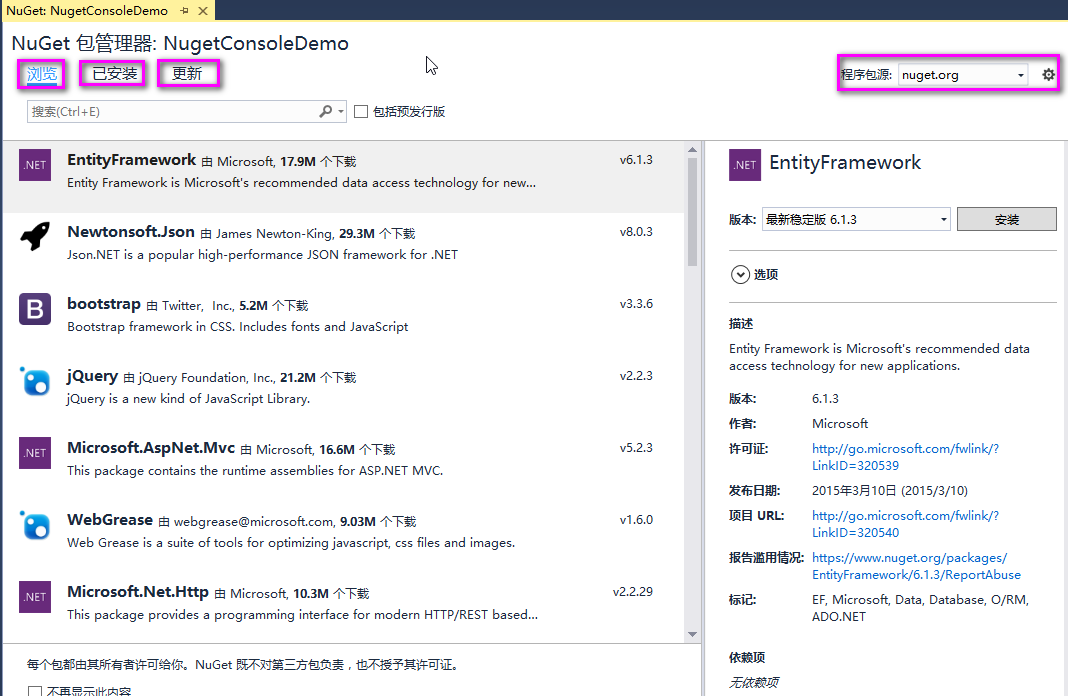Enable the 包括预发行版 prerelease checkbox
Image resolution: width=1068 pixels, height=696 pixels.
(362, 112)
